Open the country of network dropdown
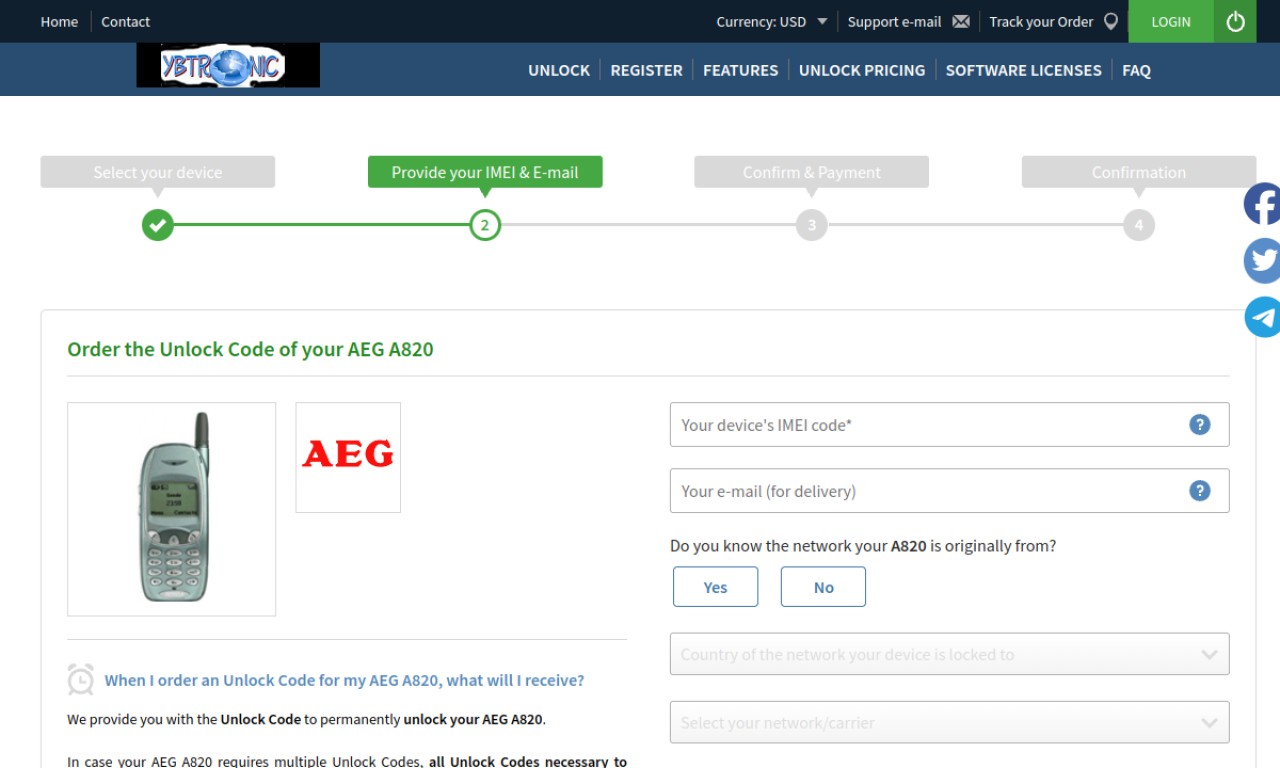The height and width of the screenshot is (768, 1280). [949, 654]
